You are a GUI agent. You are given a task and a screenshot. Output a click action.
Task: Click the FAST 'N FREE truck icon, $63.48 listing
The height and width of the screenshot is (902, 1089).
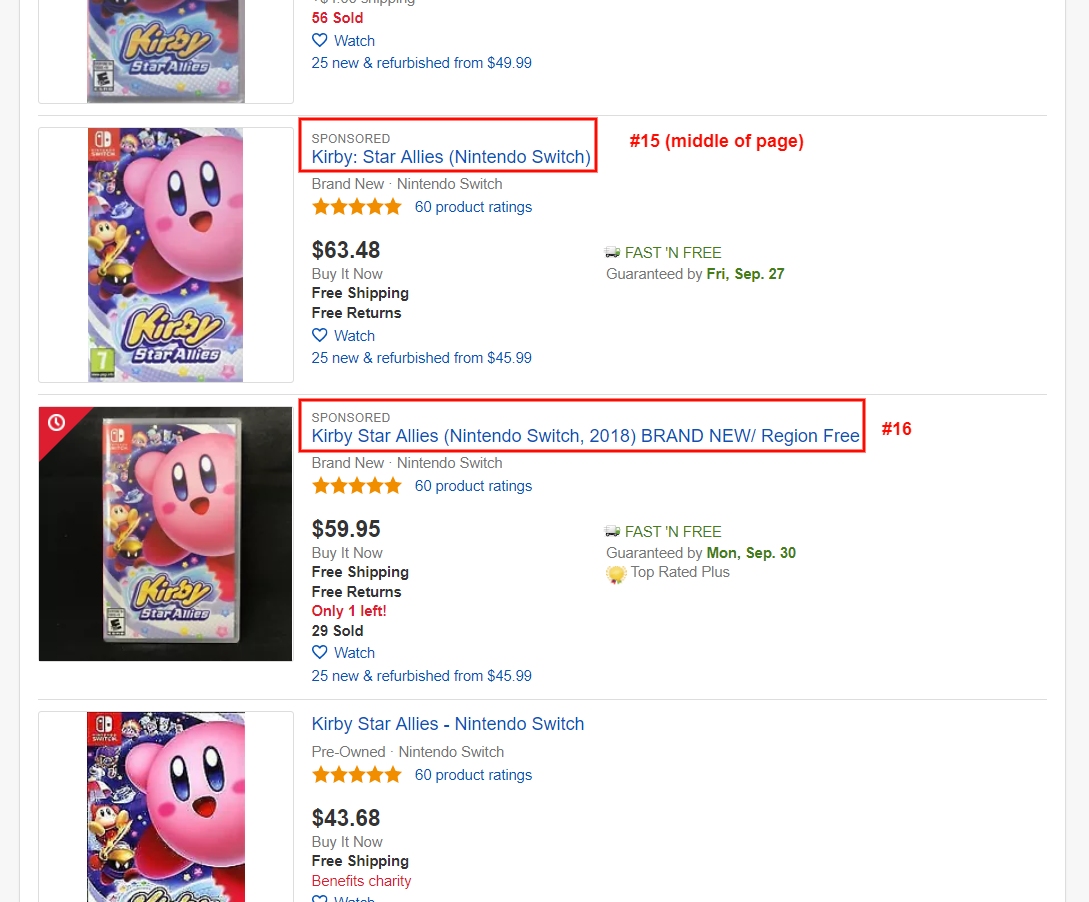(x=613, y=253)
